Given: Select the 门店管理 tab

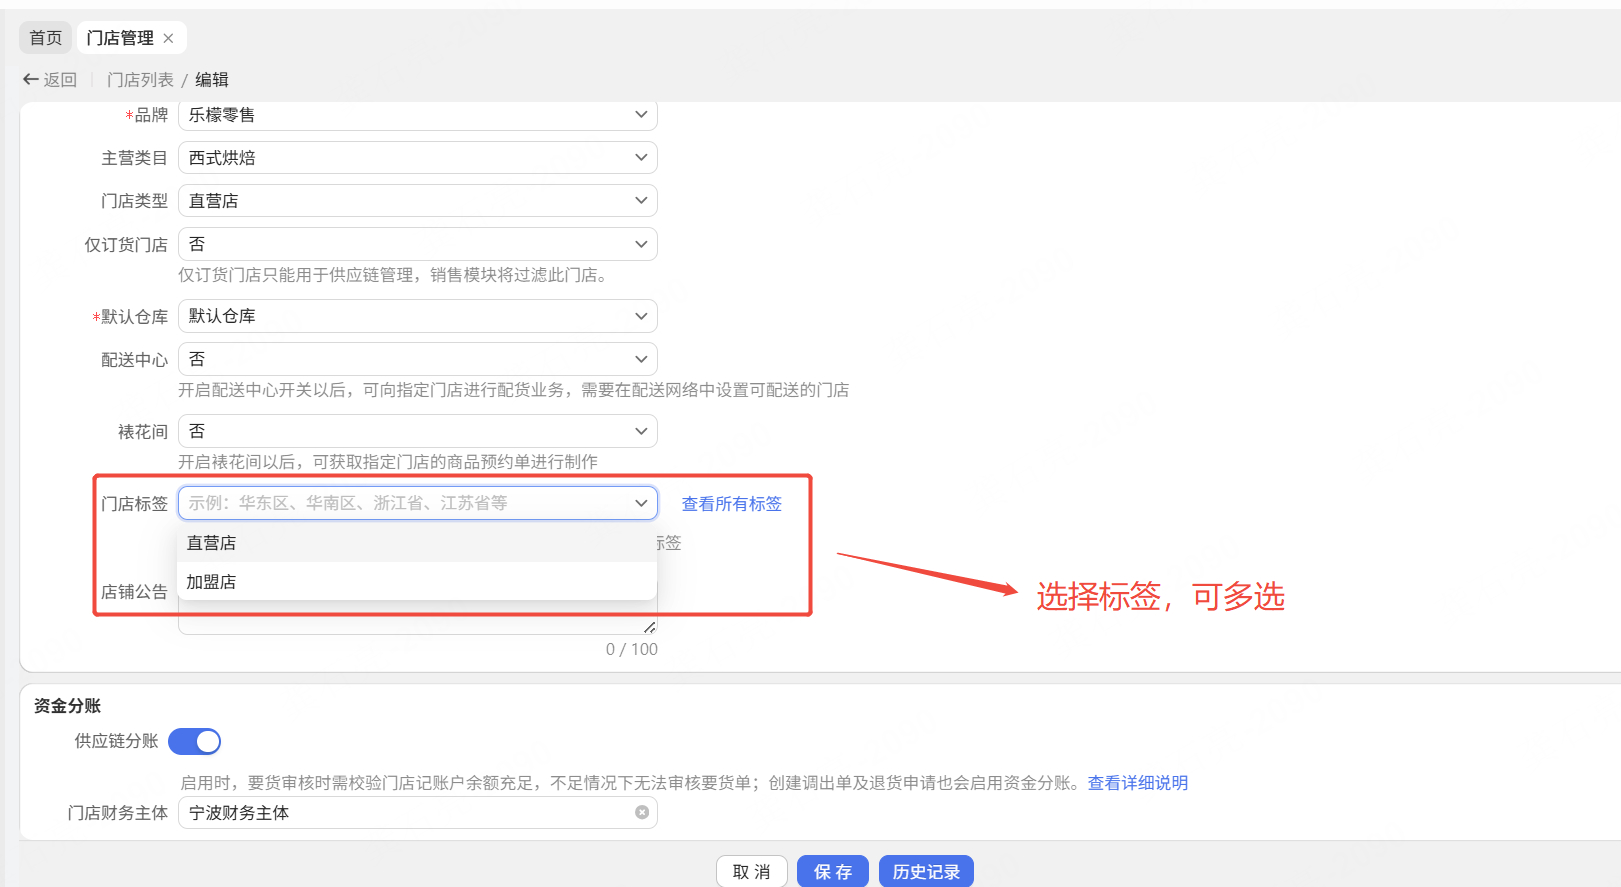Looking at the screenshot, I should 120,38.
